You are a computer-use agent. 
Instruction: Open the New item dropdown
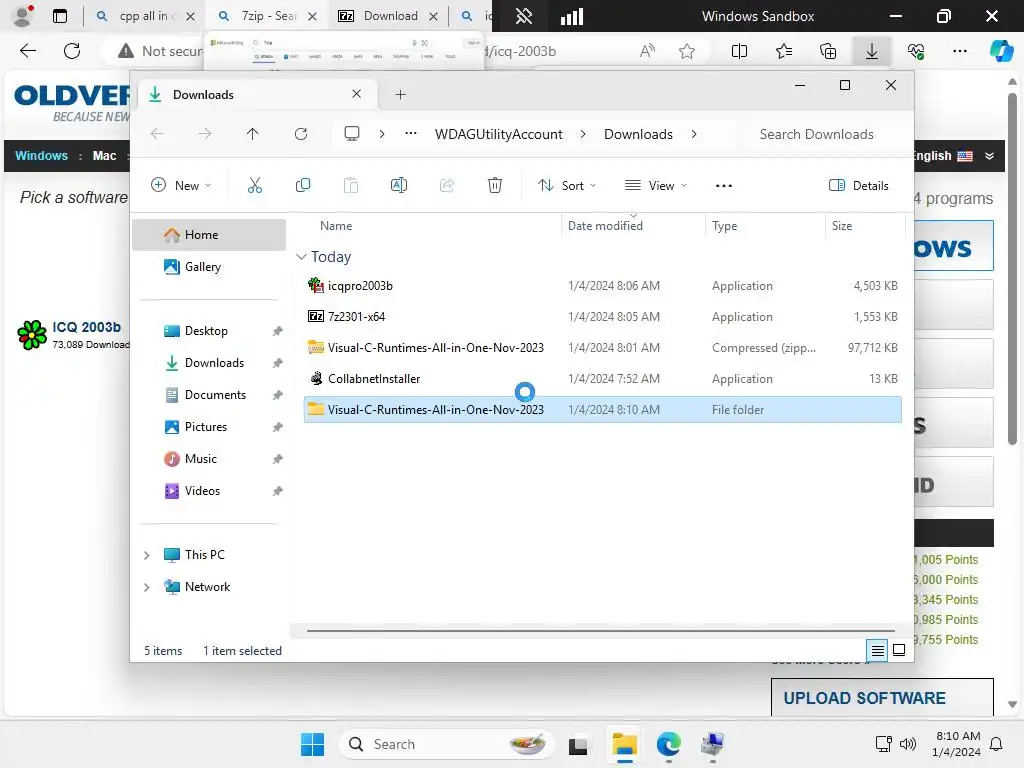181,185
